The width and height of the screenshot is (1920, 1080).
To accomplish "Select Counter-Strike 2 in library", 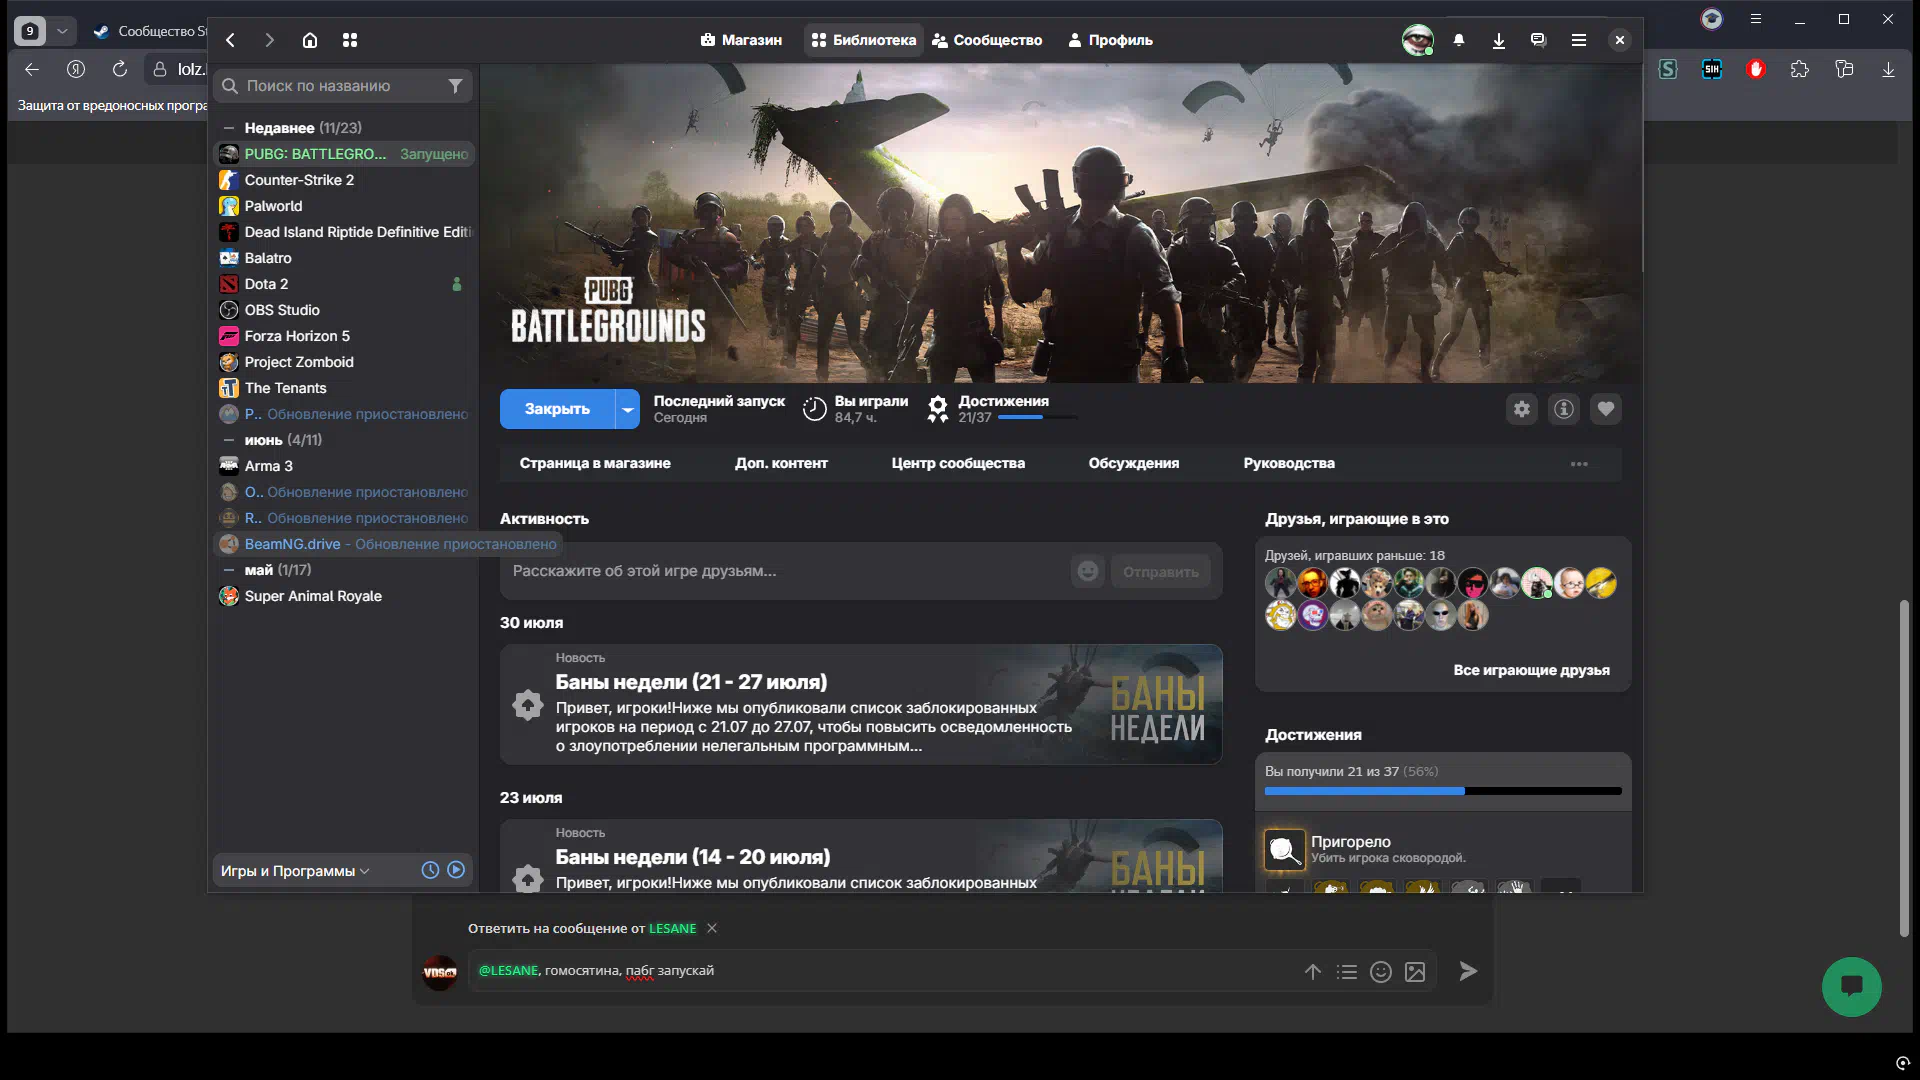I will click(x=344, y=180).
